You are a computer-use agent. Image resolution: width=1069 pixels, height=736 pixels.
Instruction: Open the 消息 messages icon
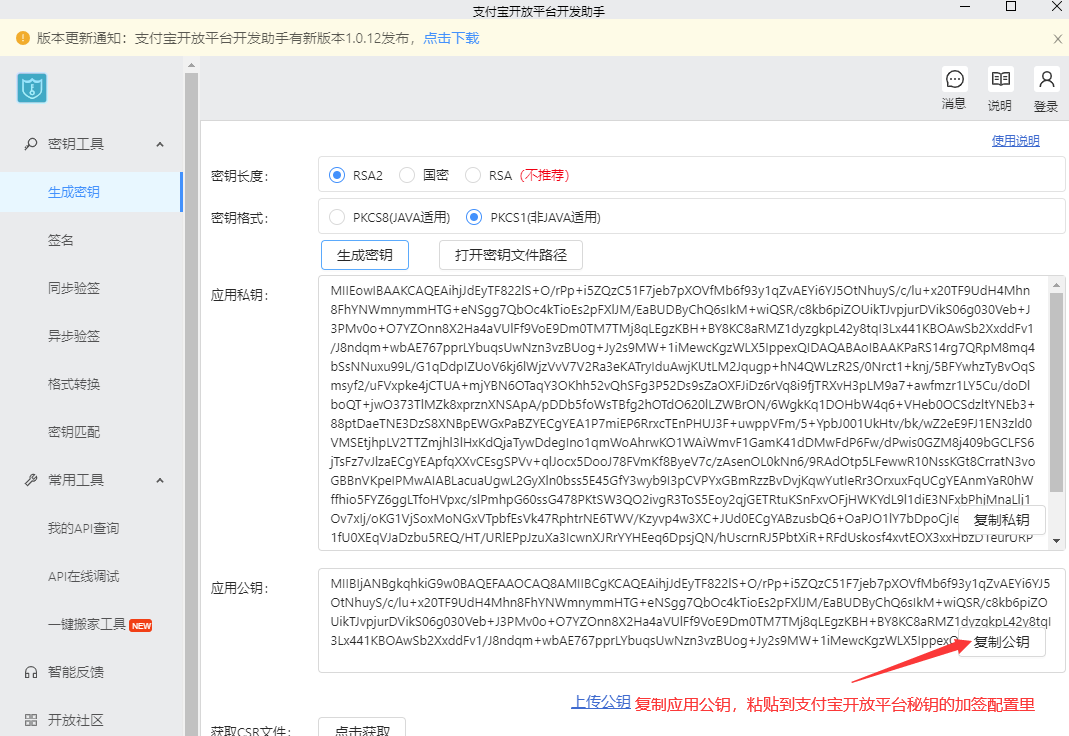click(x=954, y=80)
